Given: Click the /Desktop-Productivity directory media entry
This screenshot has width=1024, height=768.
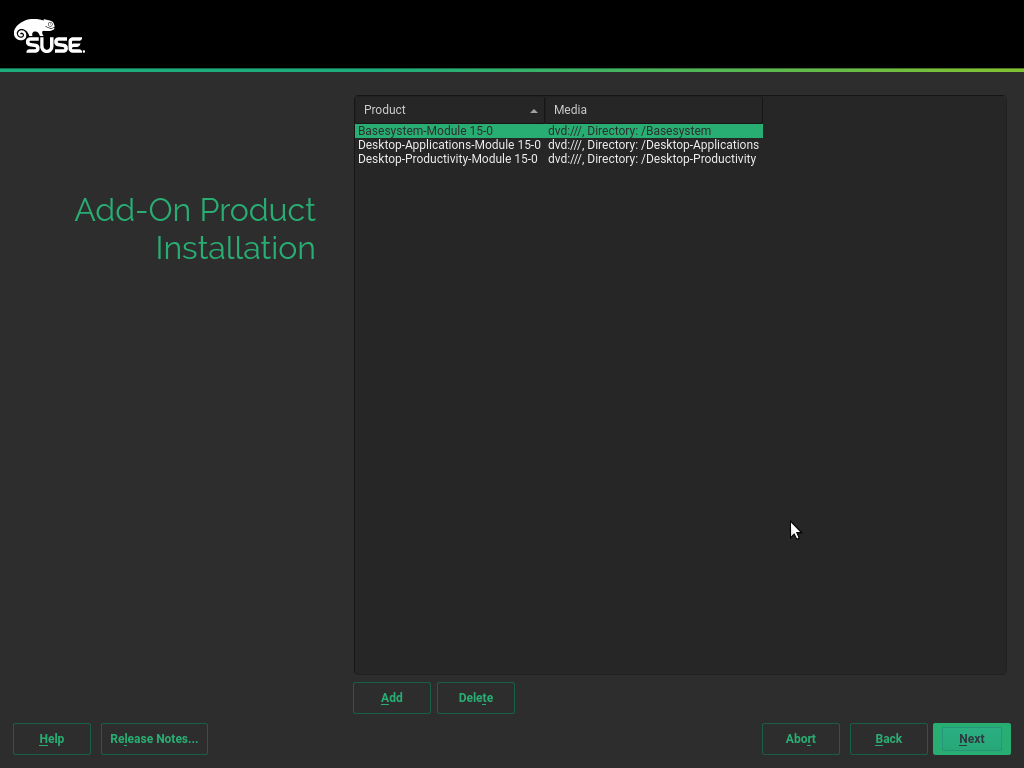Looking at the screenshot, I should pyautogui.click(x=651, y=159).
